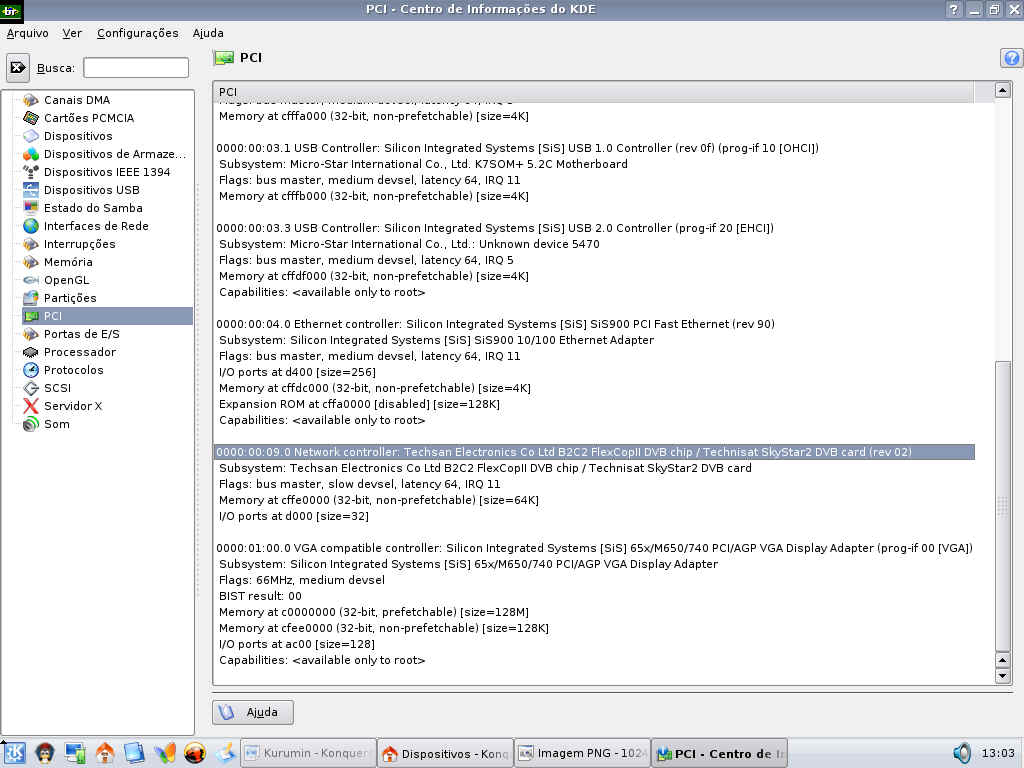
Task: Click the context help question mark in titlebar
Action: pyautogui.click(x=954, y=9)
